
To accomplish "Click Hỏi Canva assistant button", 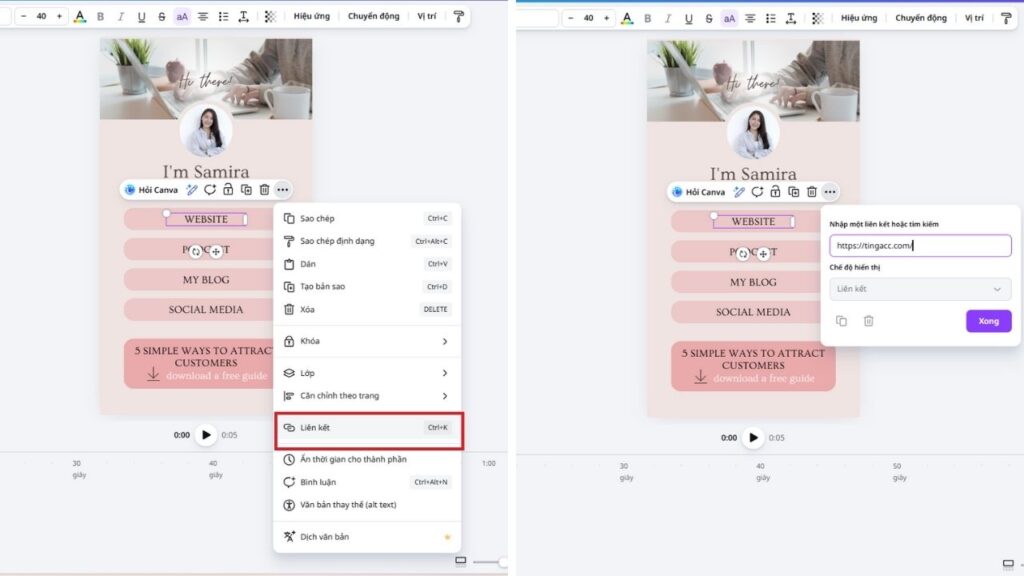I will (155, 190).
